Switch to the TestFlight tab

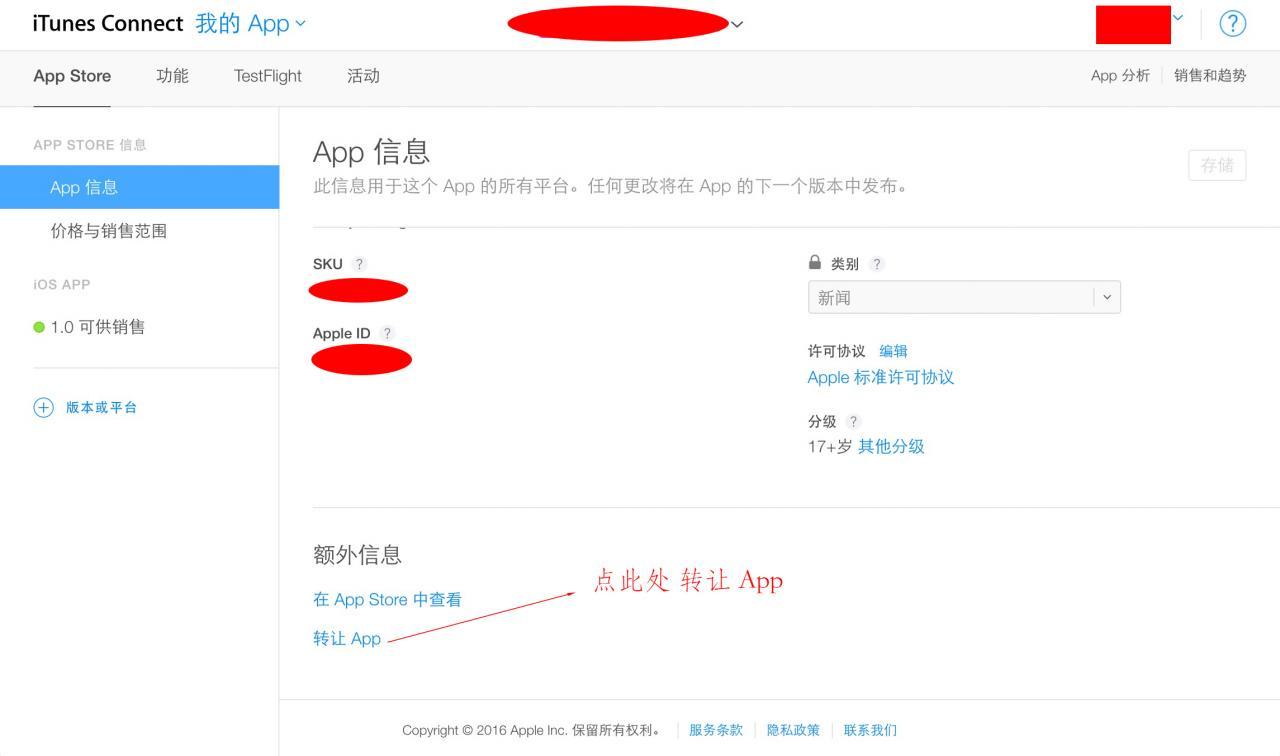click(x=268, y=76)
